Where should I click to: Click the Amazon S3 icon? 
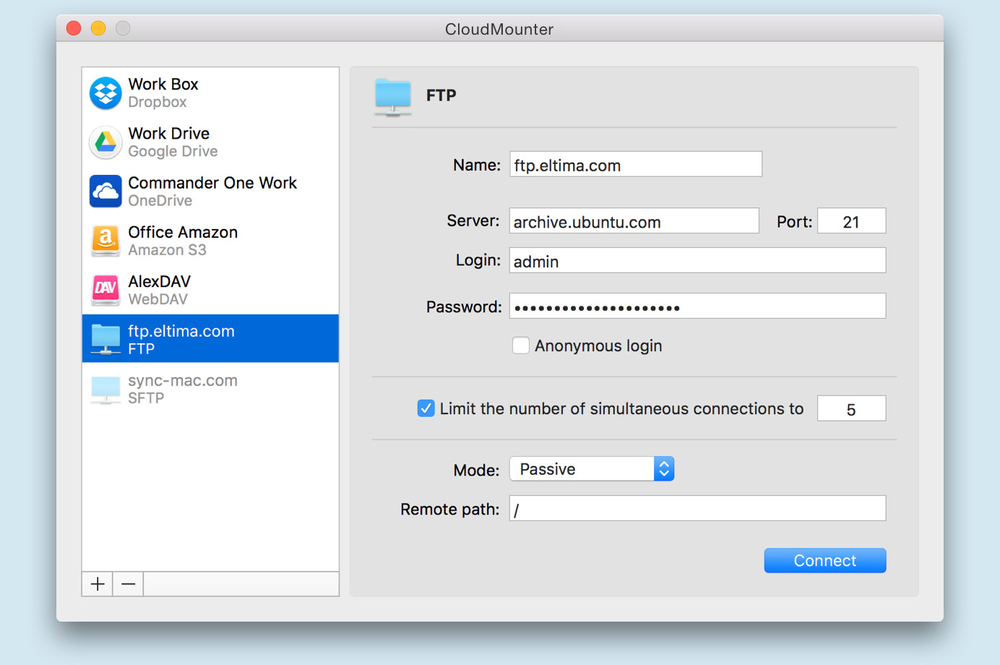(x=105, y=241)
